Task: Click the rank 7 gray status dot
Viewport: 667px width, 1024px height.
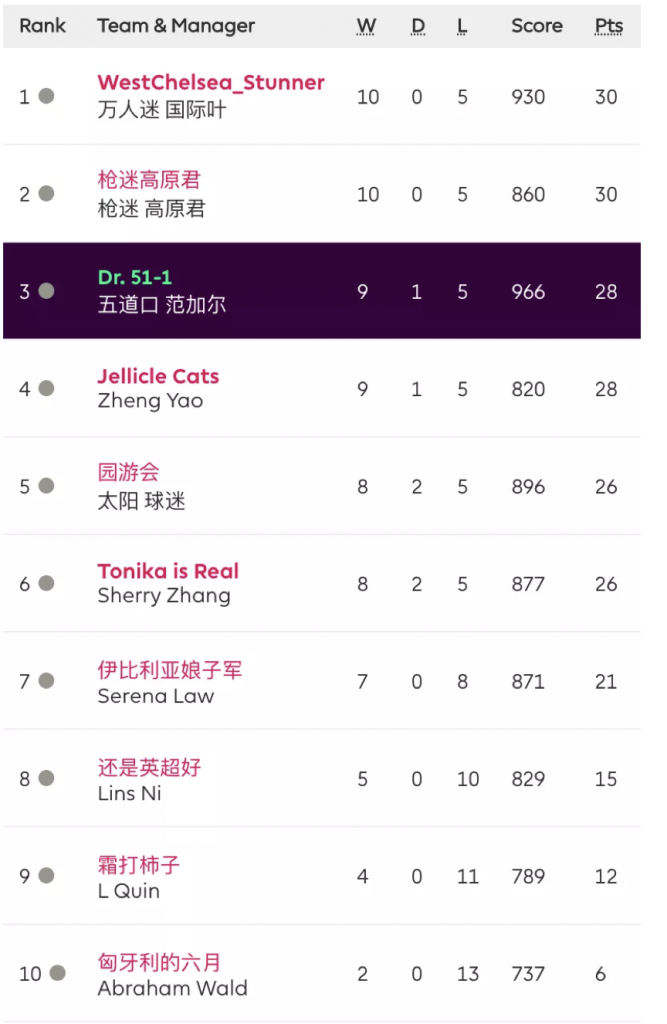Action: tap(46, 681)
